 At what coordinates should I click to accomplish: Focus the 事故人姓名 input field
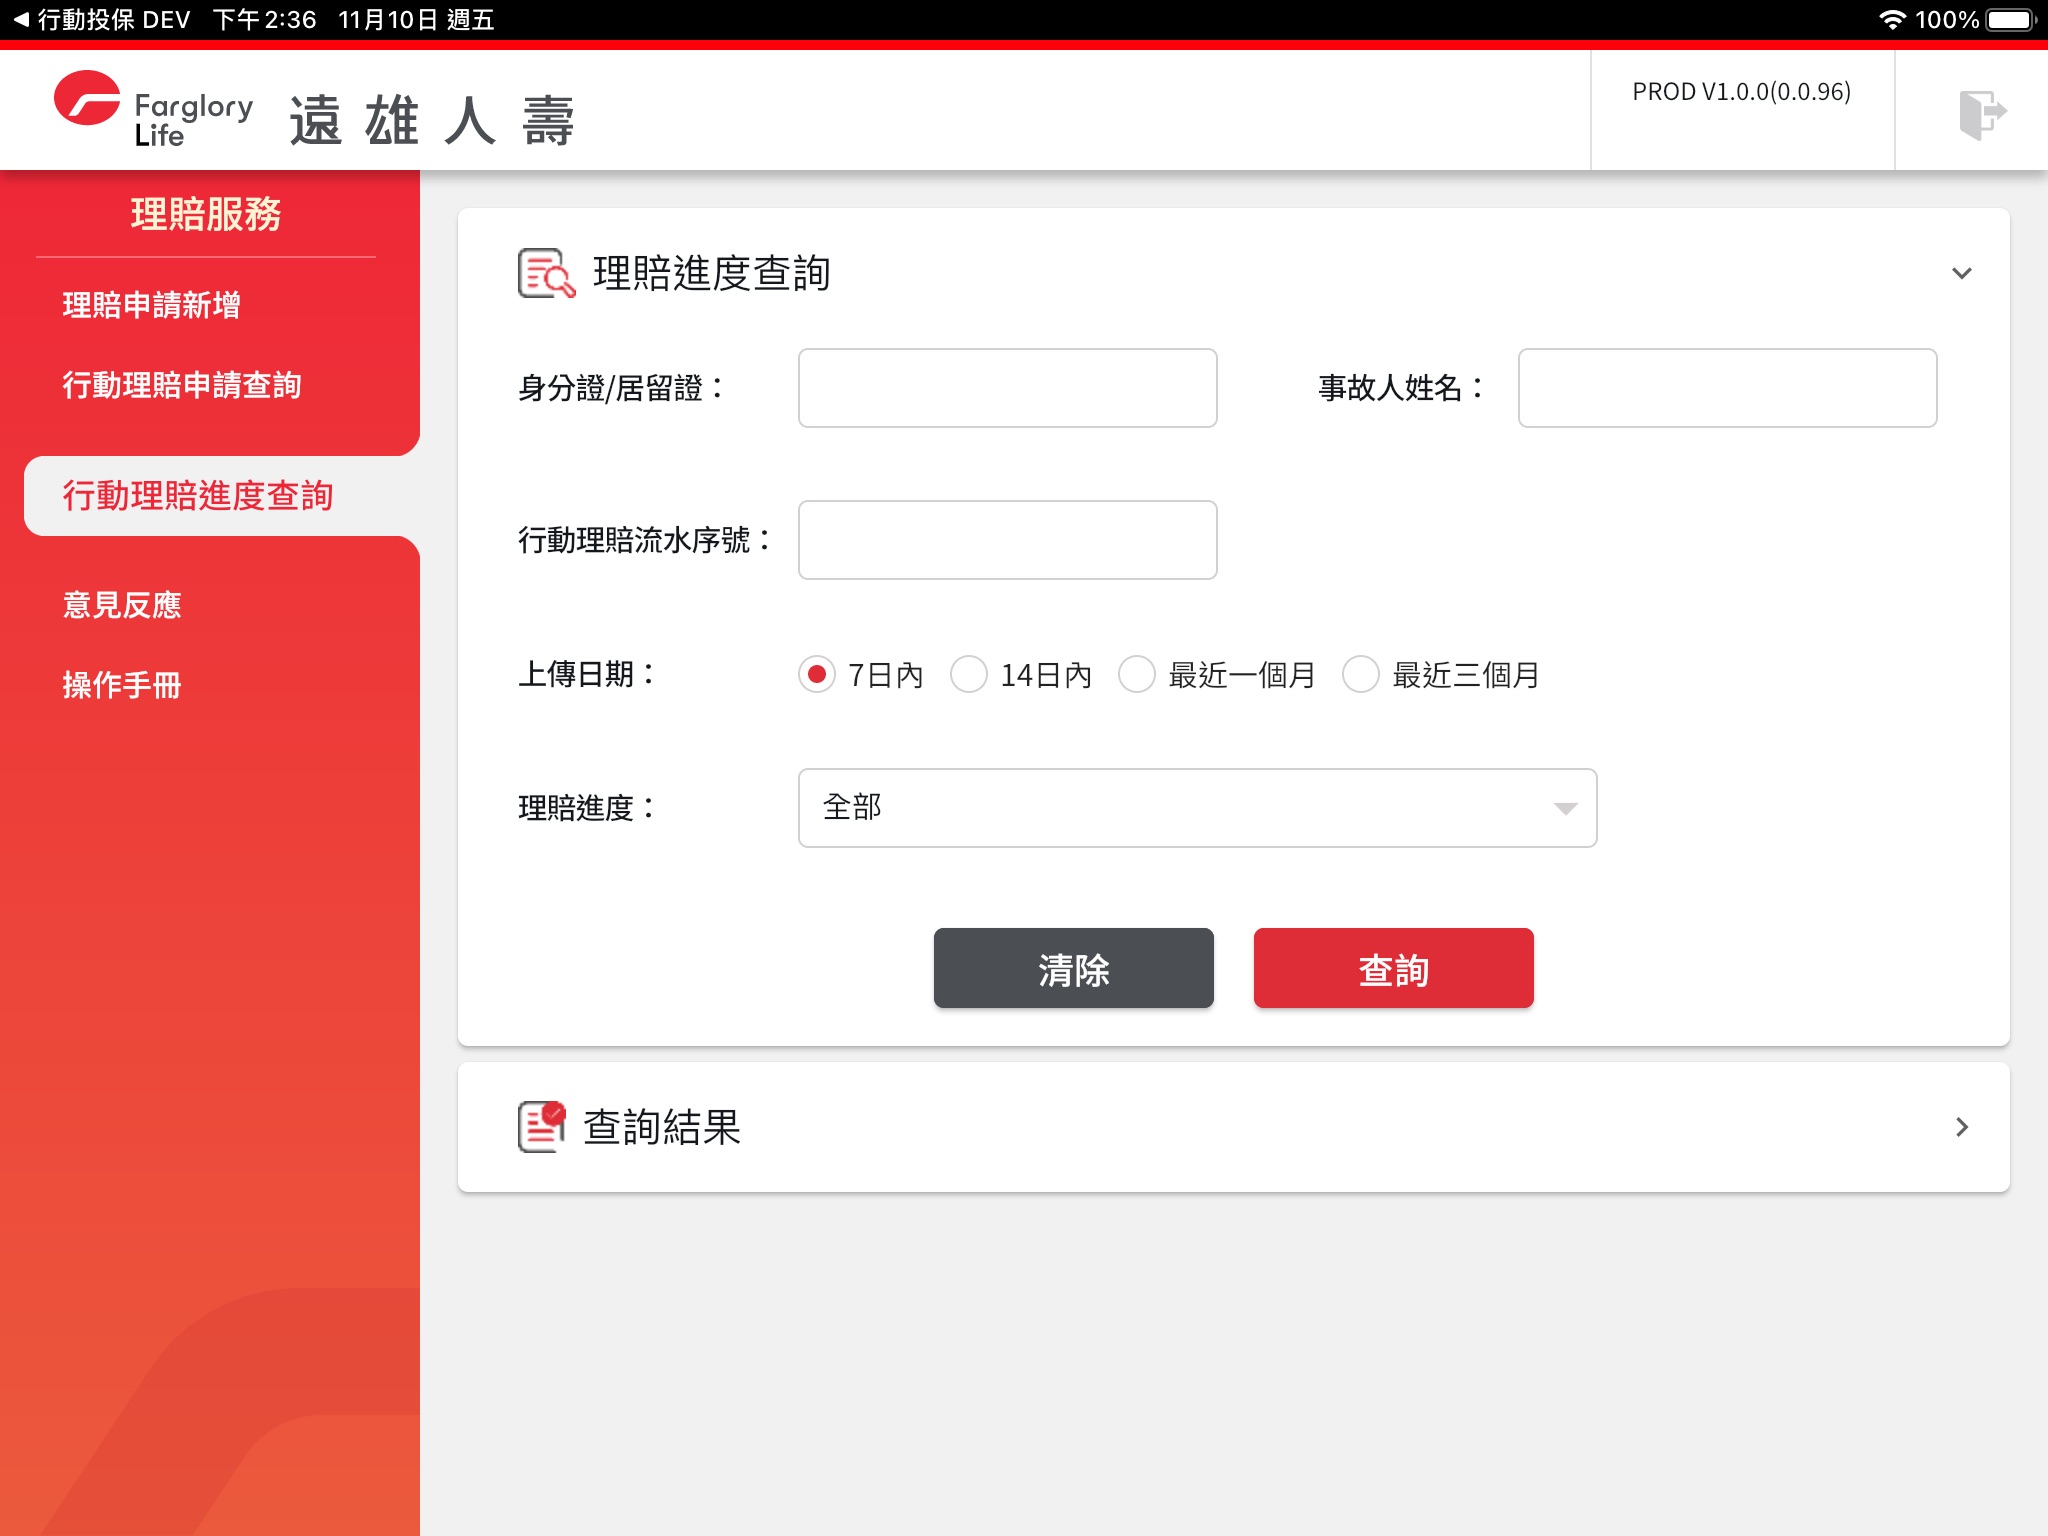pyautogui.click(x=1727, y=388)
